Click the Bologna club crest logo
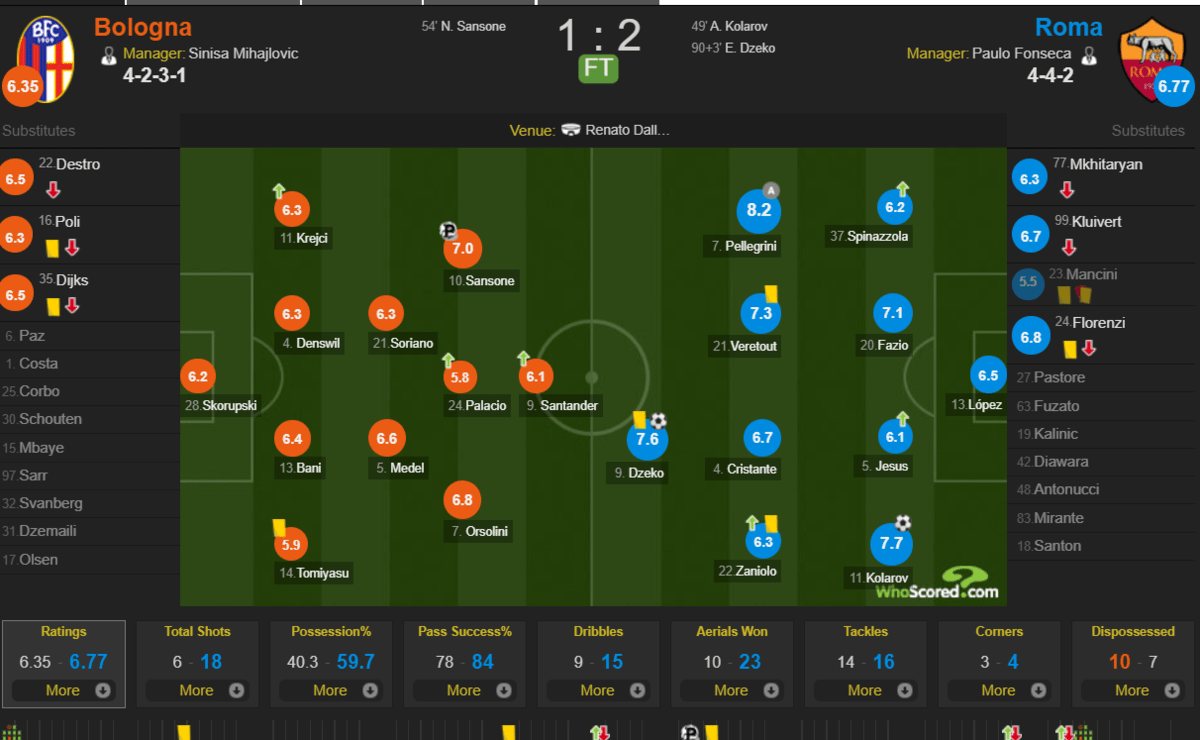Screen dimensions: 1200x740 point(45,48)
